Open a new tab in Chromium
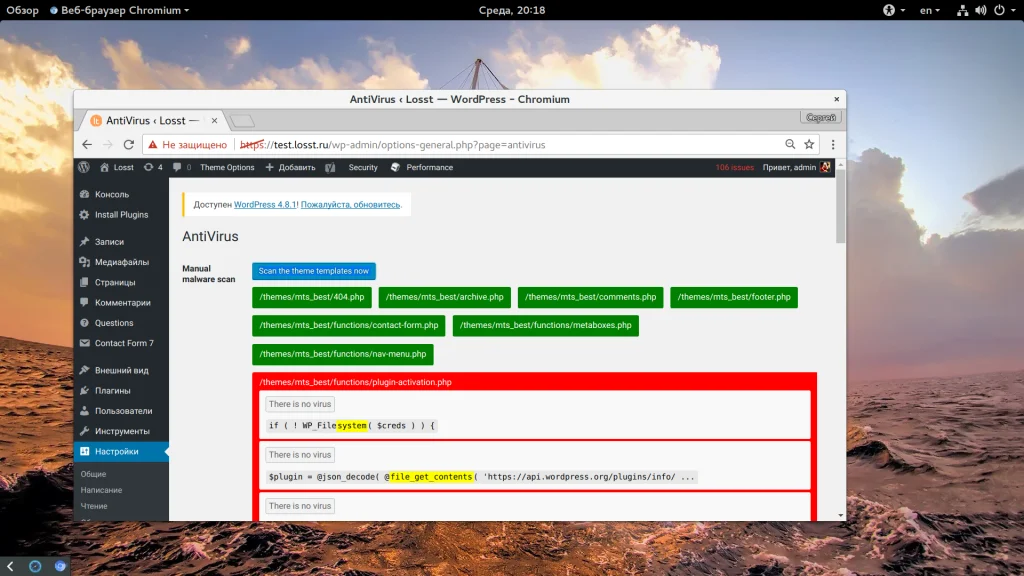The height and width of the screenshot is (576, 1024). (242, 121)
